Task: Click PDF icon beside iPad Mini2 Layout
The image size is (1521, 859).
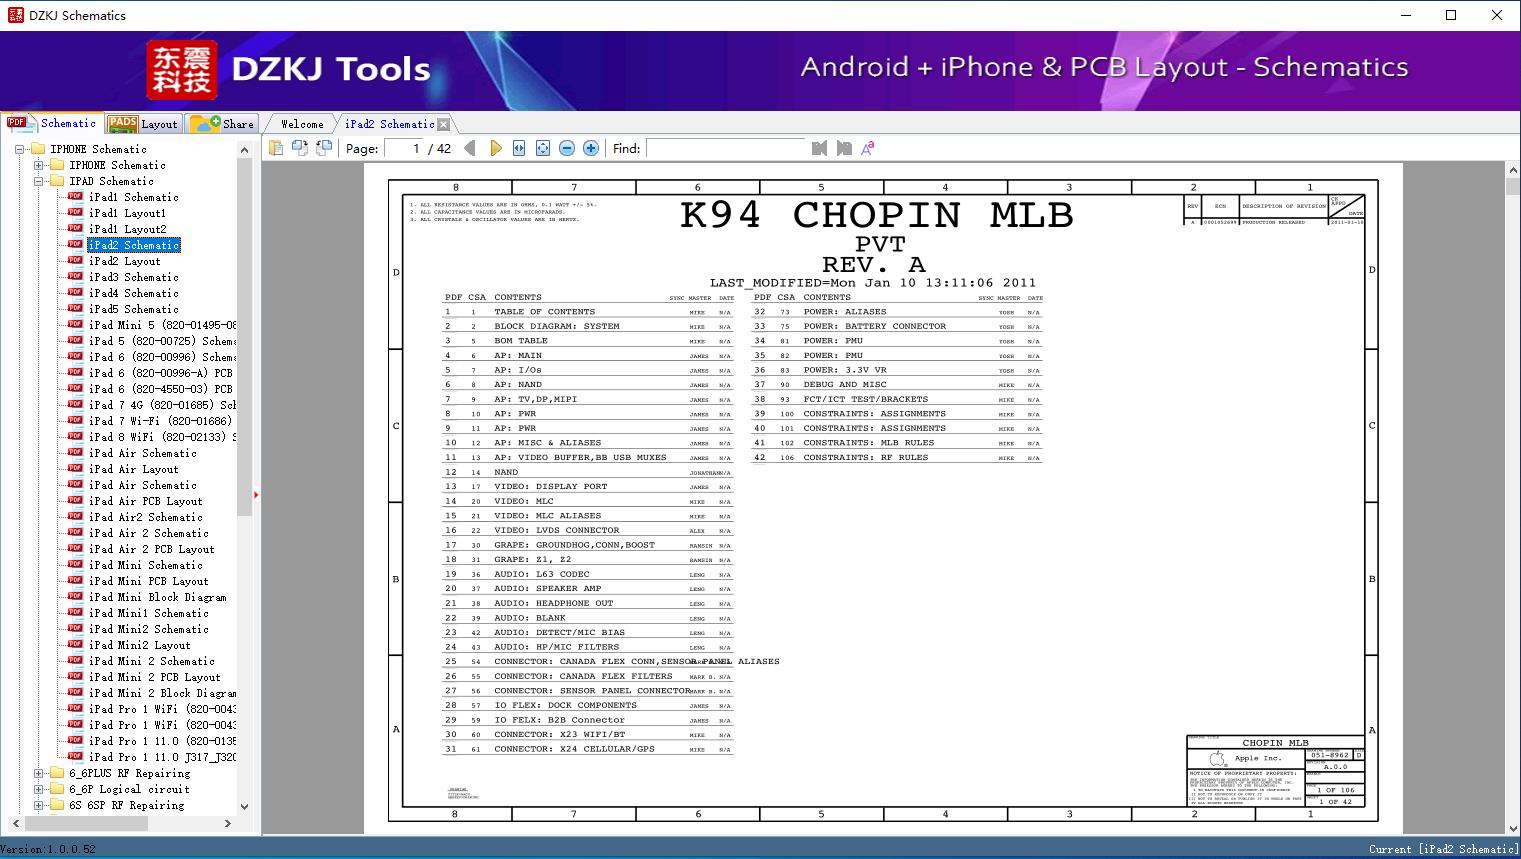Action: 75,645
